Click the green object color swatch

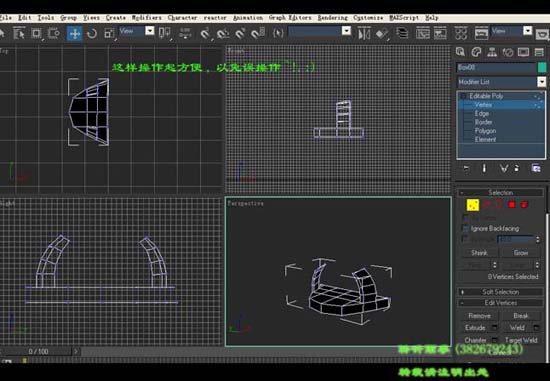click(542, 67)
